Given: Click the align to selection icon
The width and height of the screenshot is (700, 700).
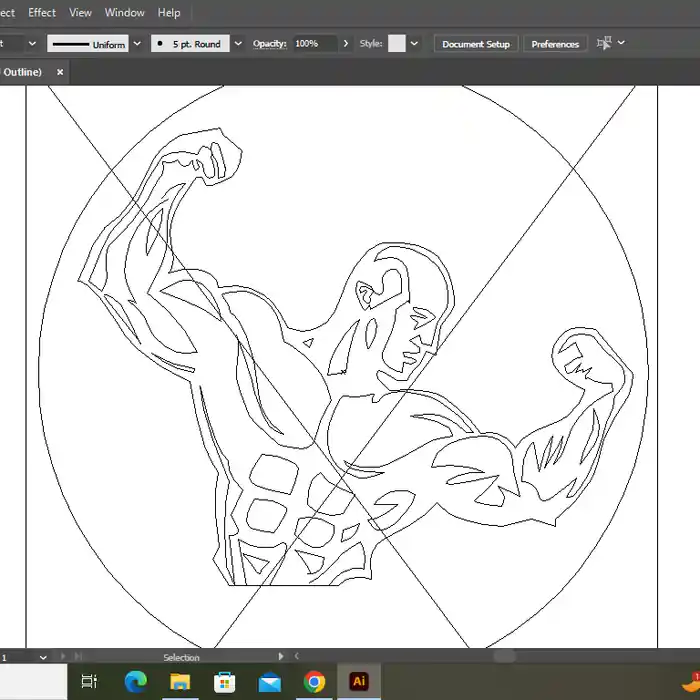Looking at the screenshot, I should coord(604,43).
